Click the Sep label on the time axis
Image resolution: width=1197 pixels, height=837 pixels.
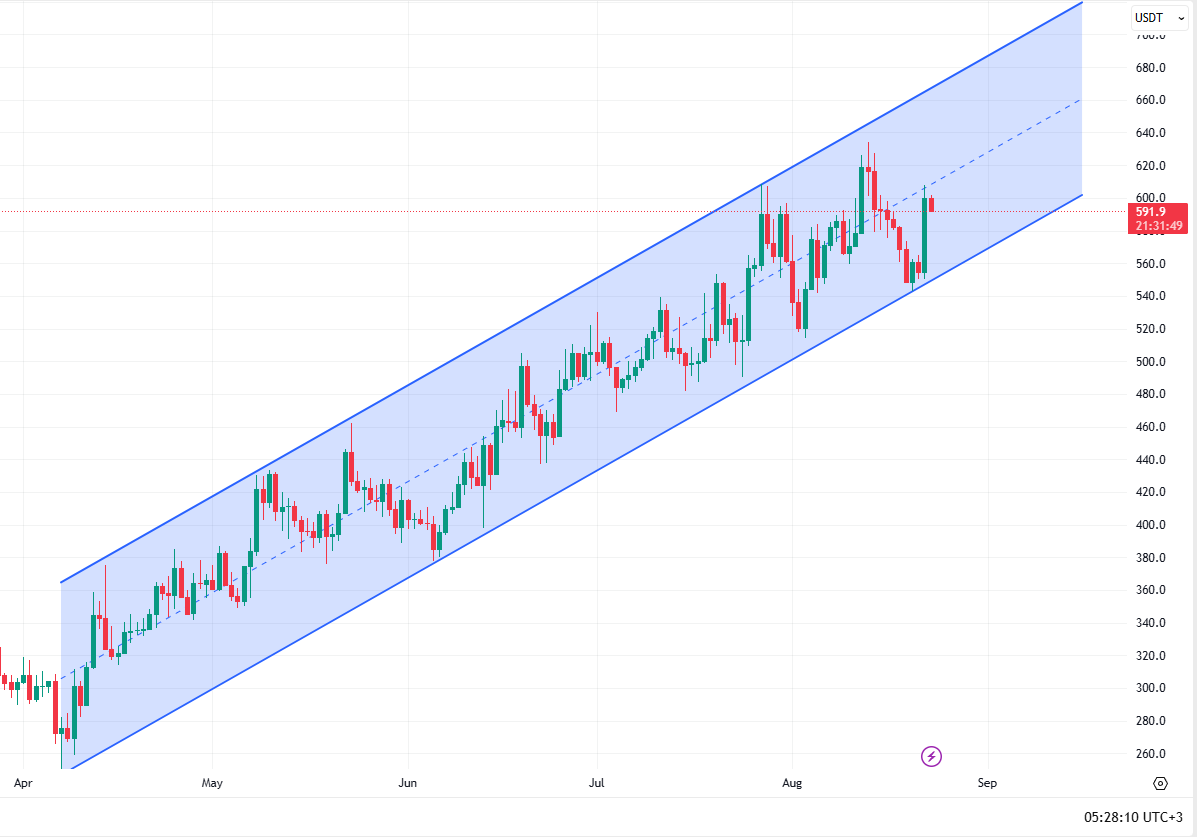(x=988, y=783)
